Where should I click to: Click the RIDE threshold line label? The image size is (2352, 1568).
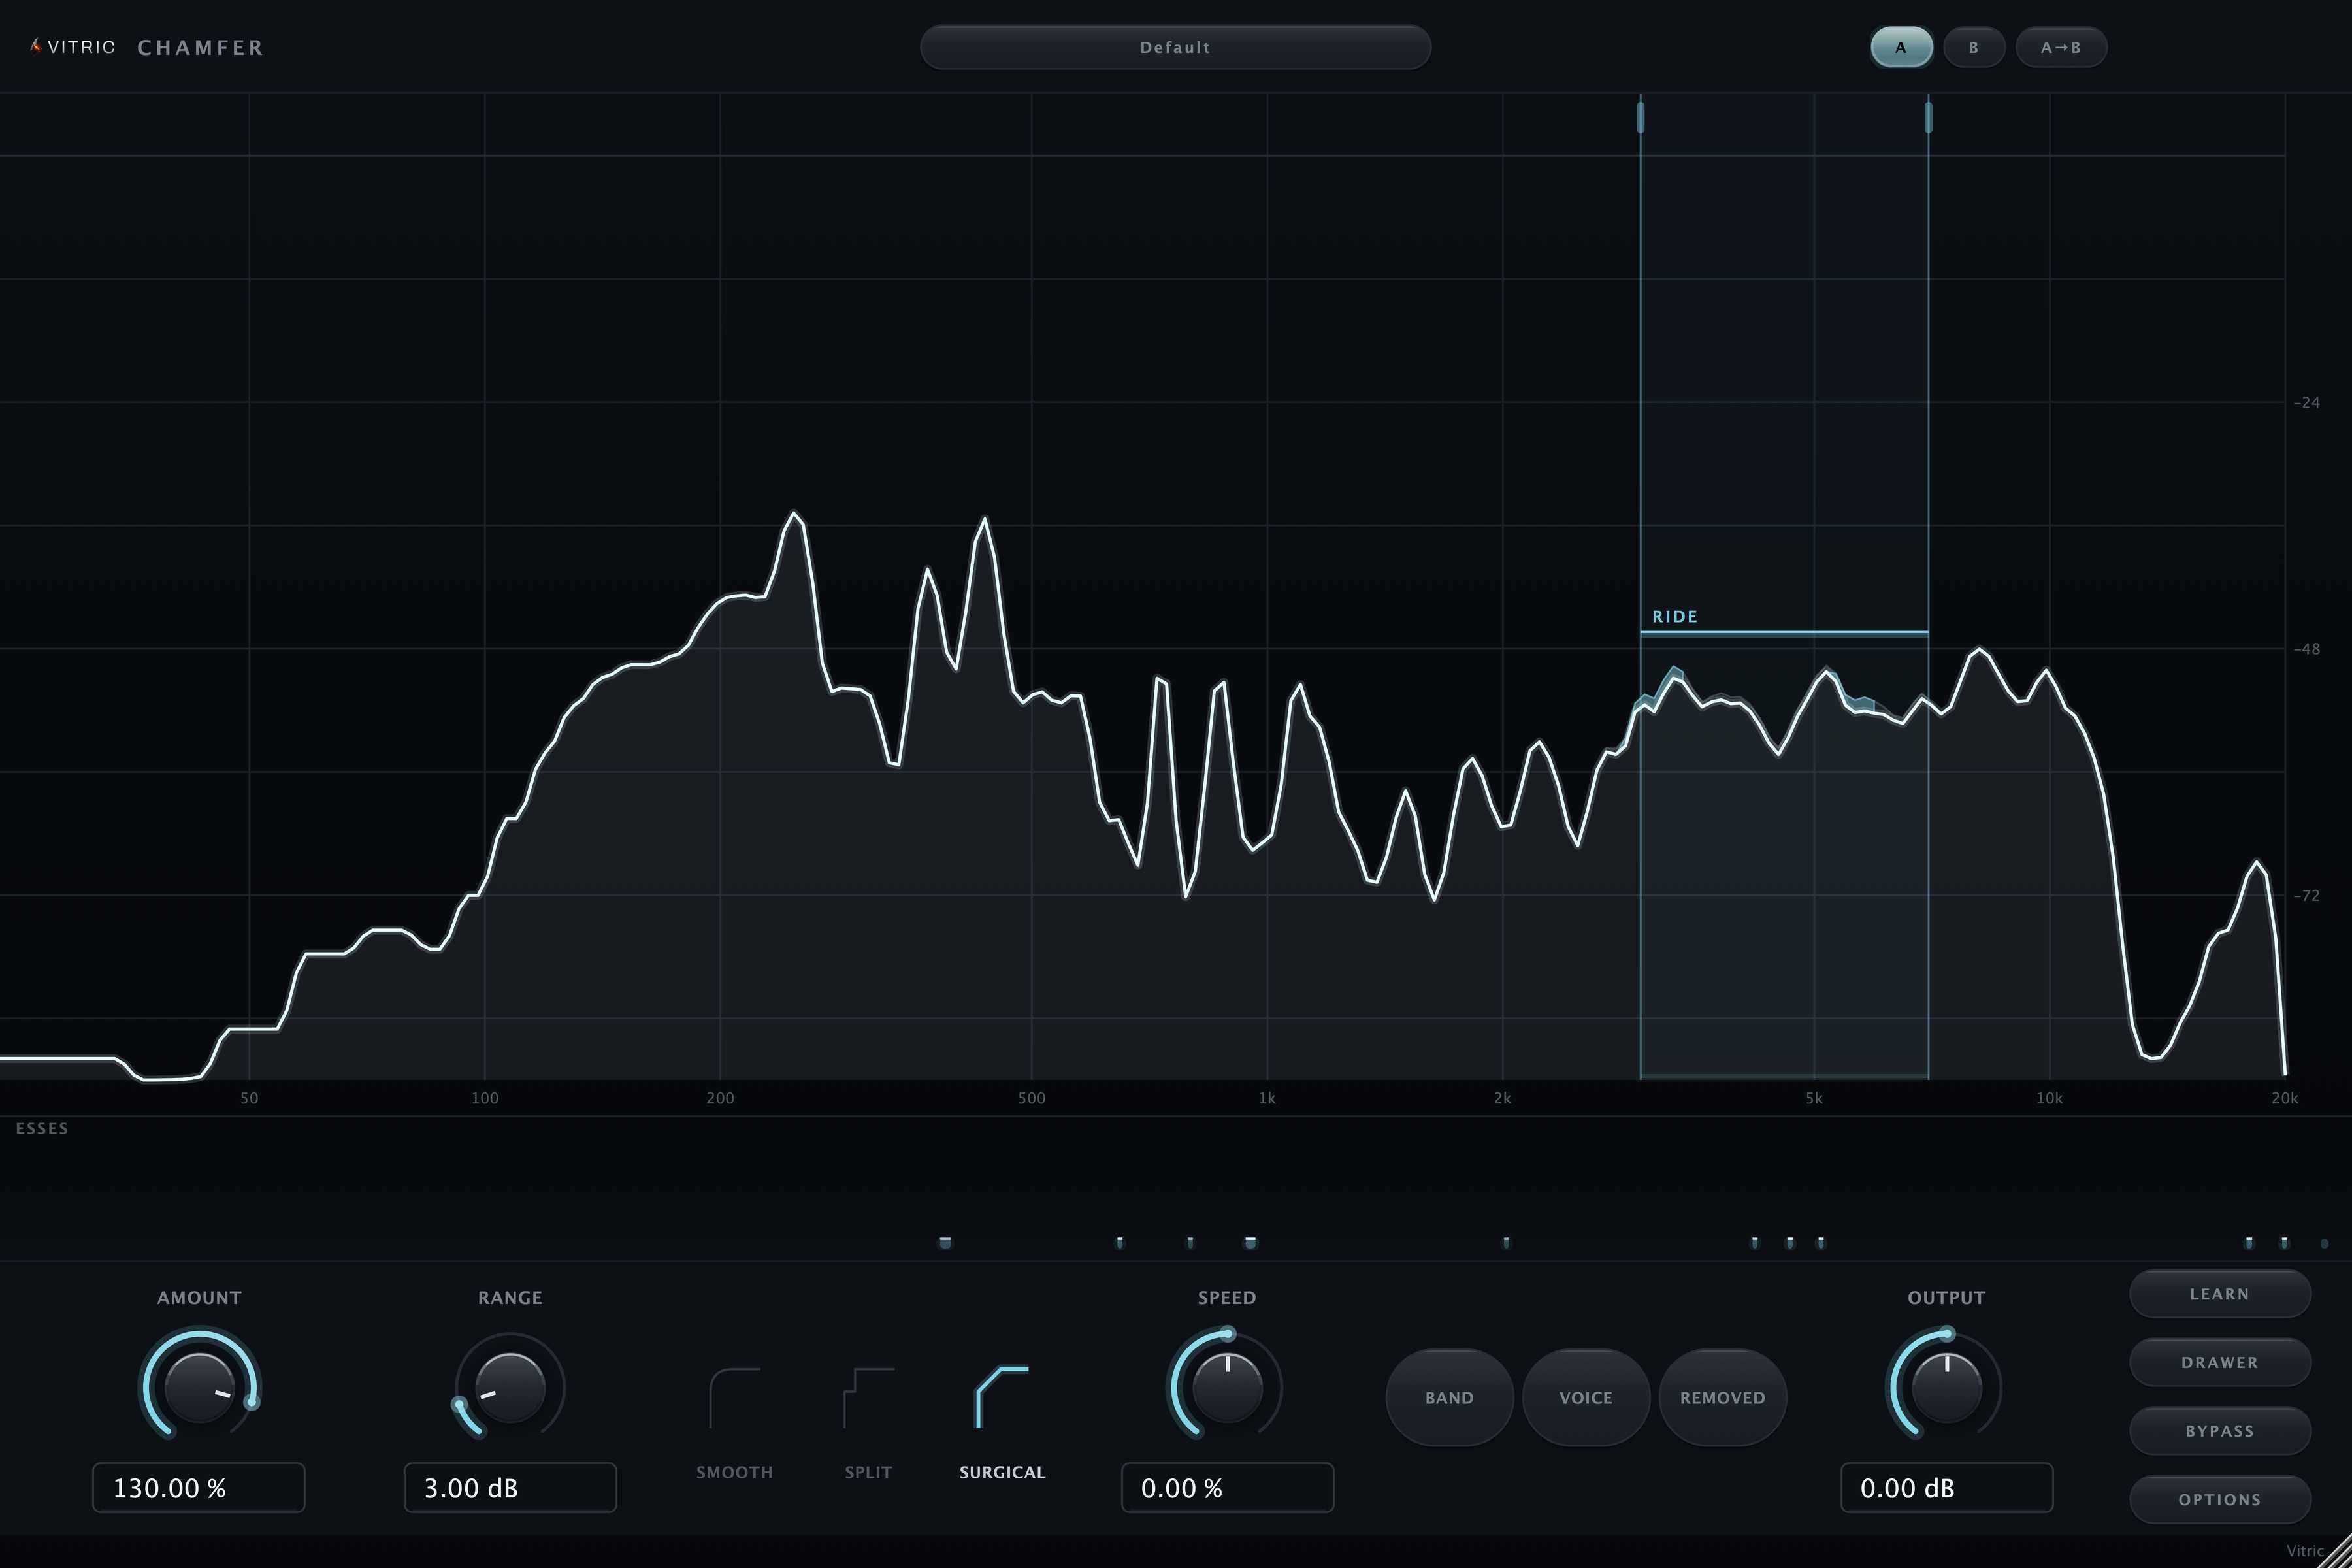point(1675,616)
